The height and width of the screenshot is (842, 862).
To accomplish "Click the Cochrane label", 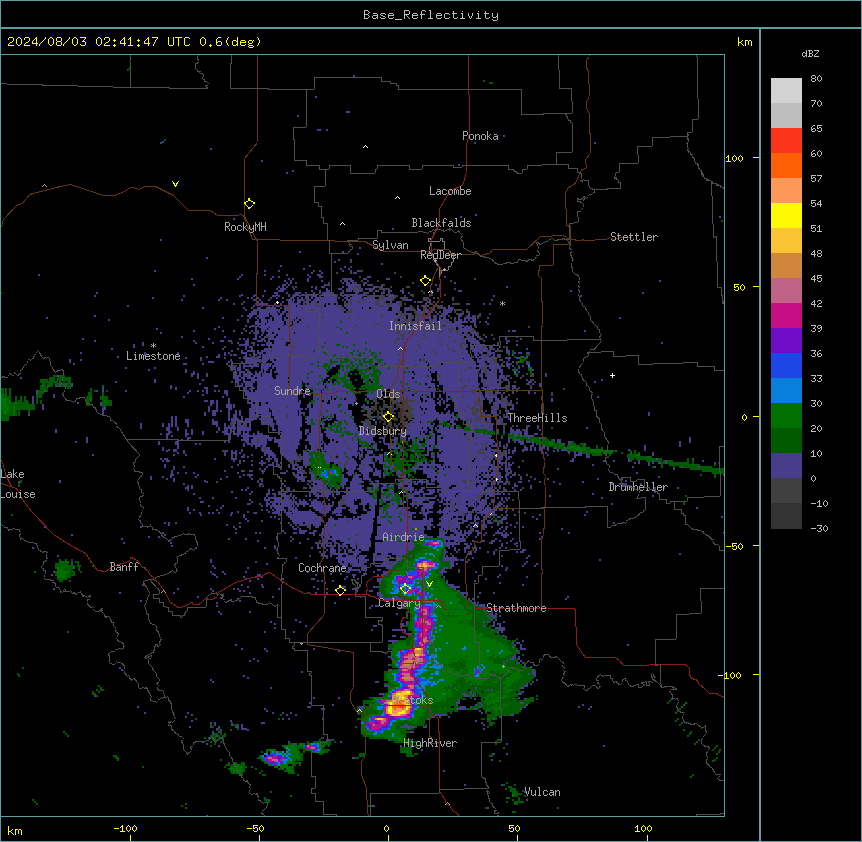I will pyautogui.click(x=322, y=568).
